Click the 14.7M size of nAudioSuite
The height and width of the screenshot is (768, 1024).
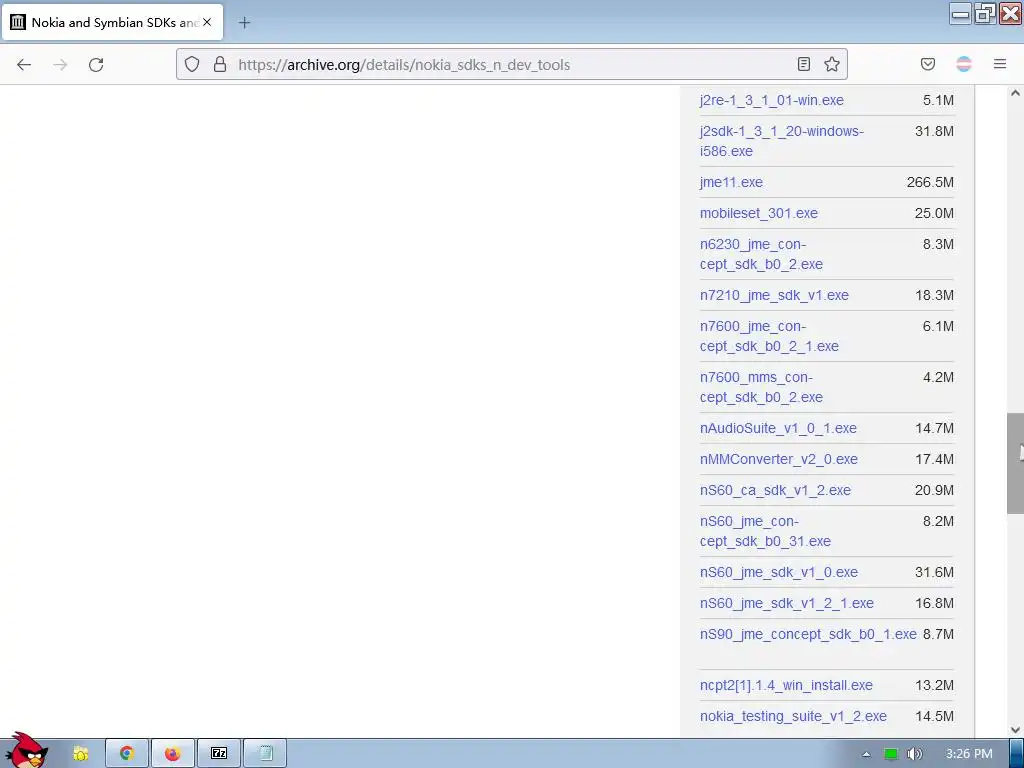pos(934,428)
